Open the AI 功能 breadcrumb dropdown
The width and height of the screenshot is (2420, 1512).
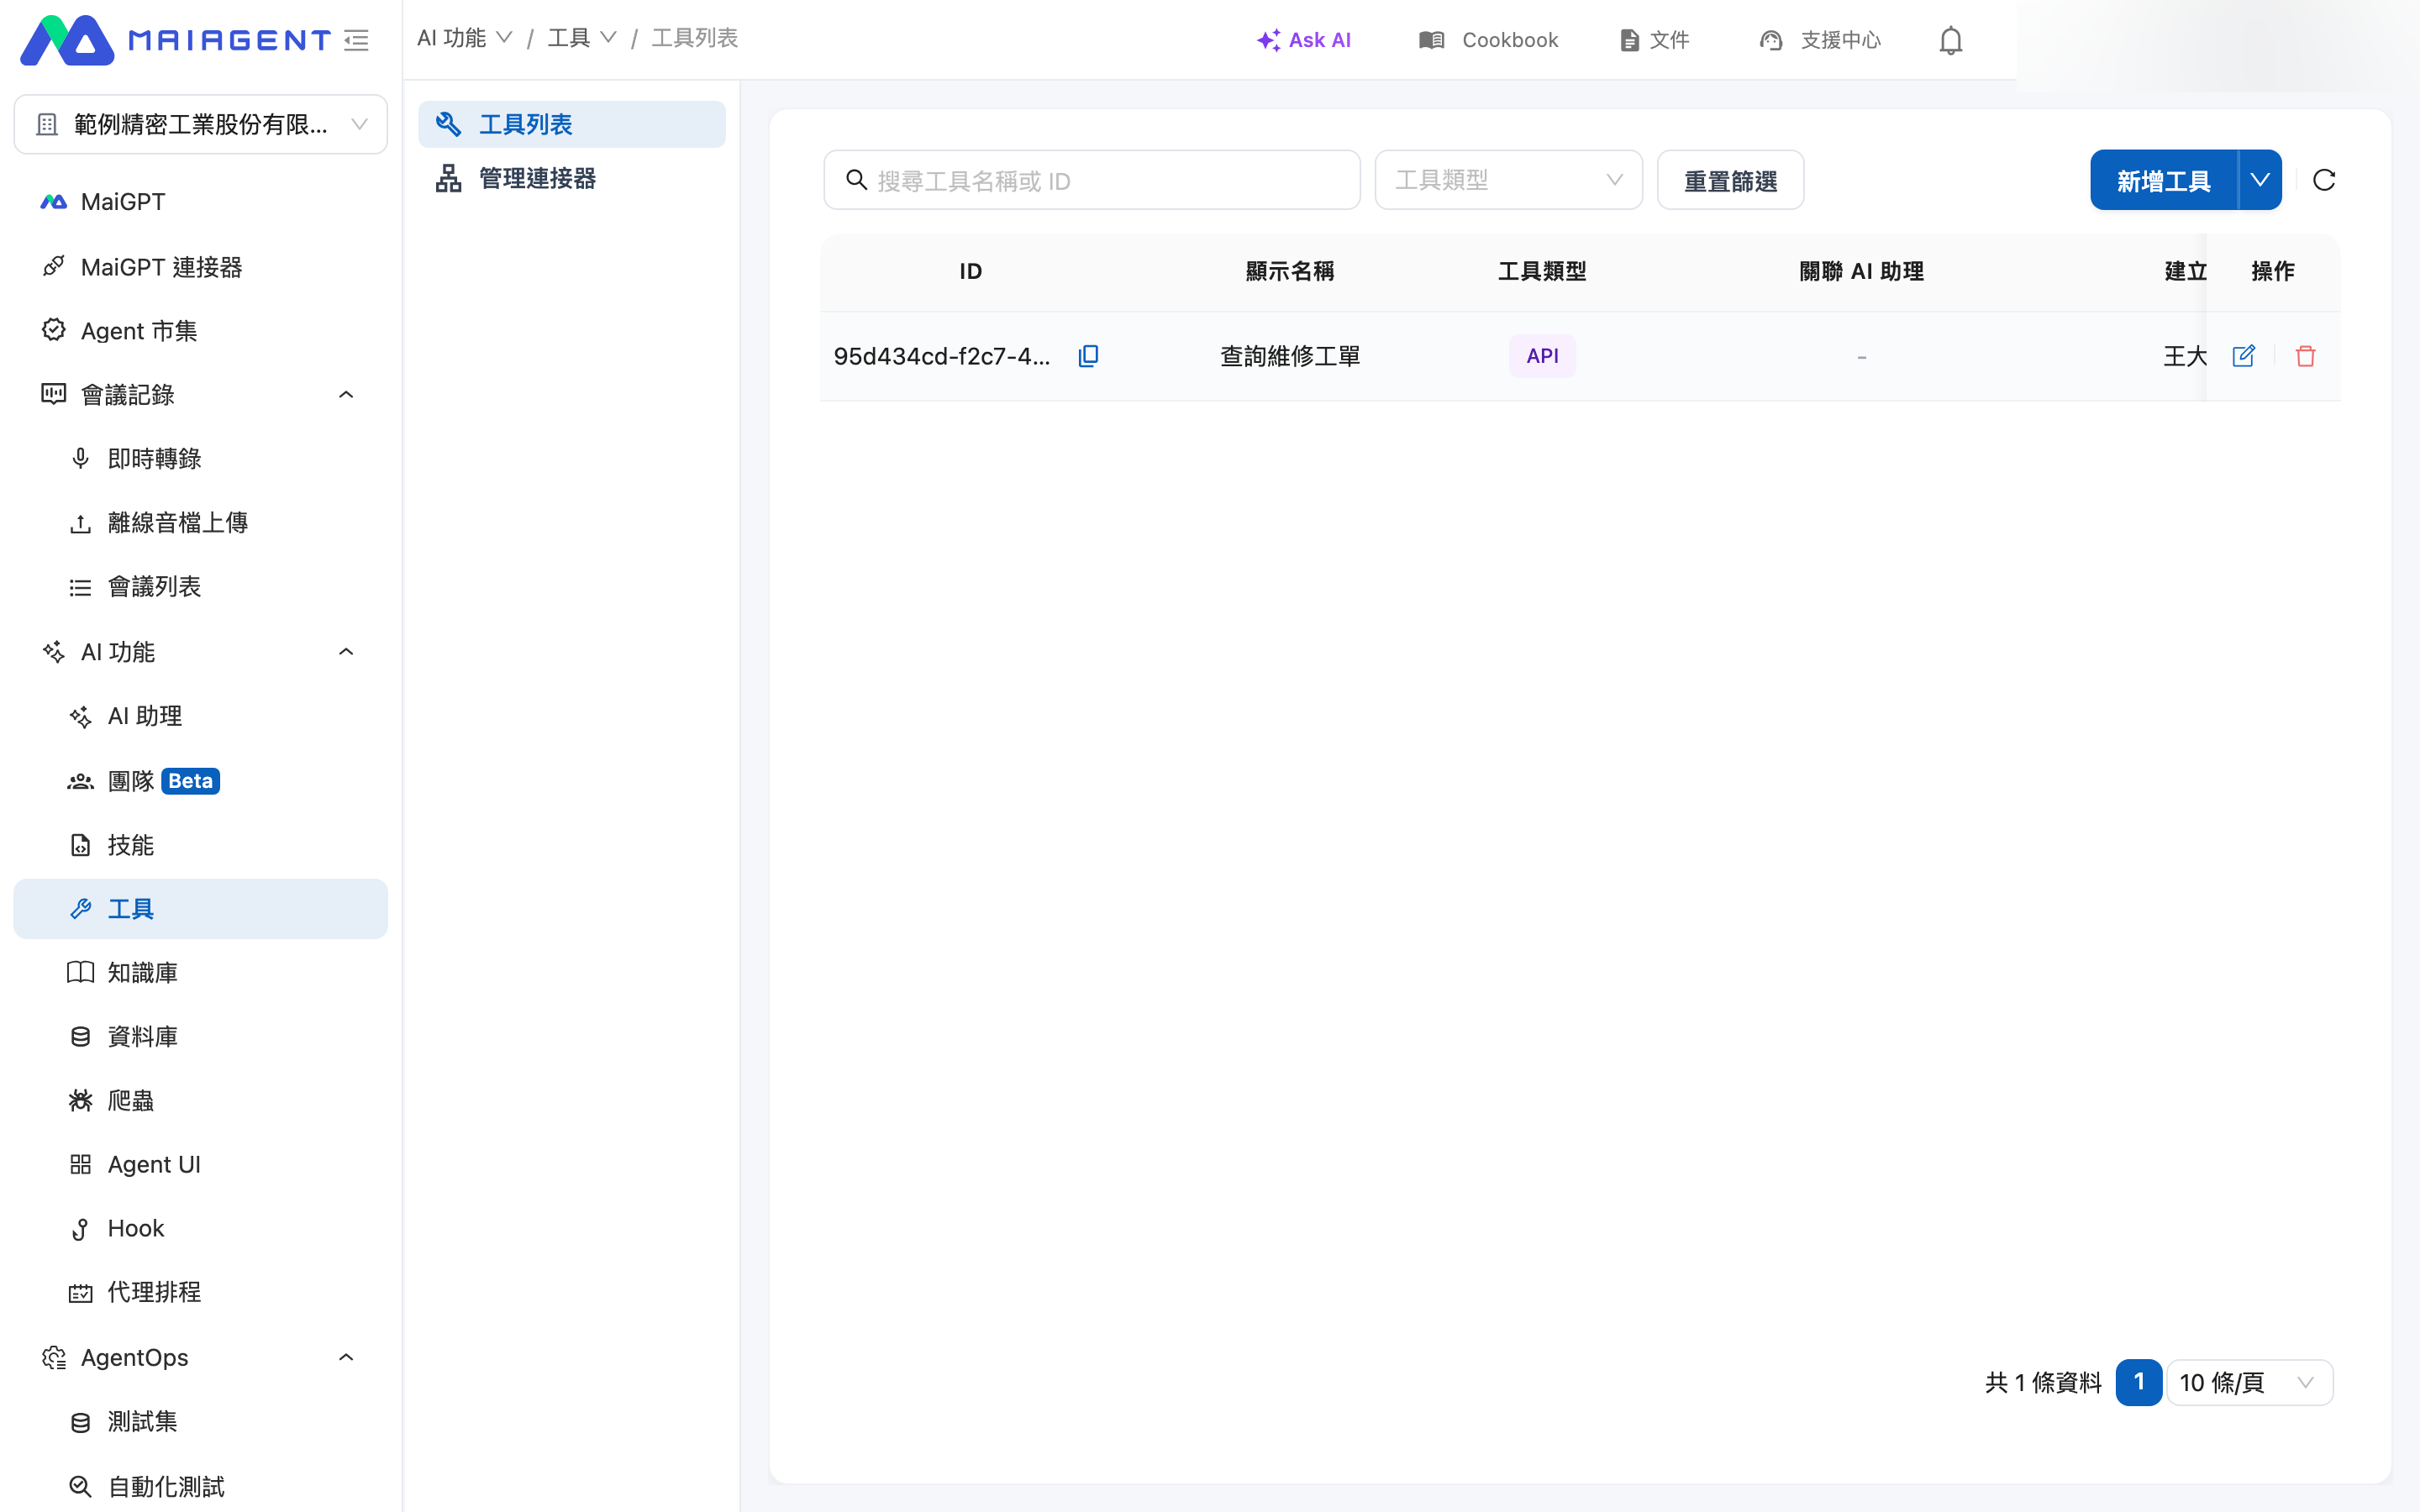(465, 38)
